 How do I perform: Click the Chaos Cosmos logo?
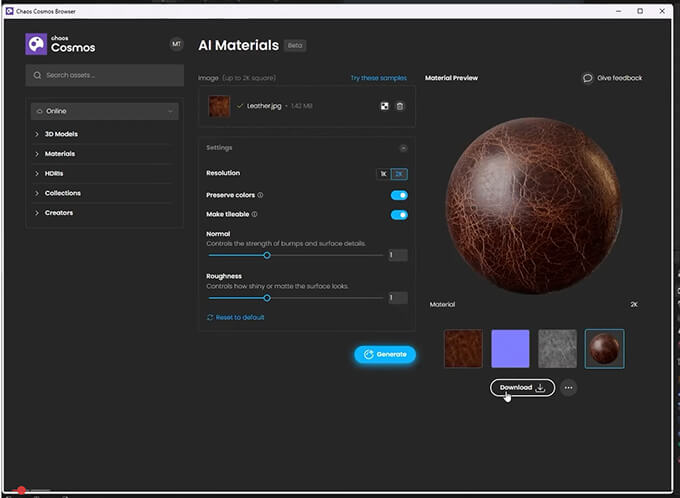36,45
